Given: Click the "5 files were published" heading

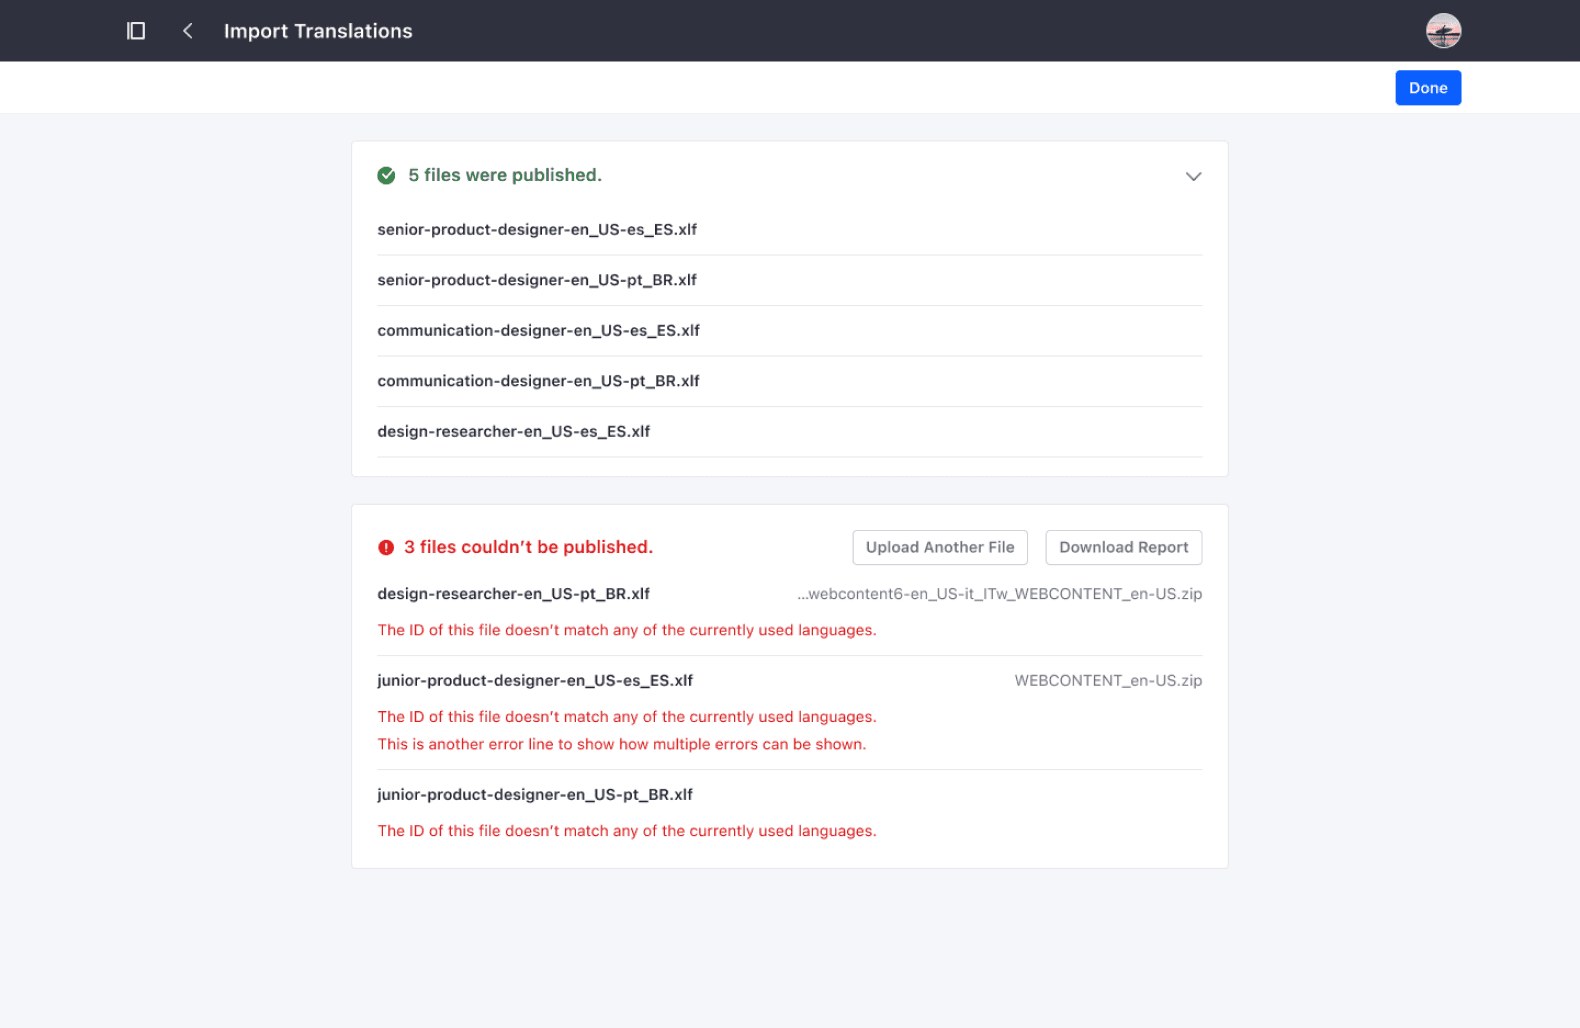Looking at the screenshot, I should tap(504, 176).
